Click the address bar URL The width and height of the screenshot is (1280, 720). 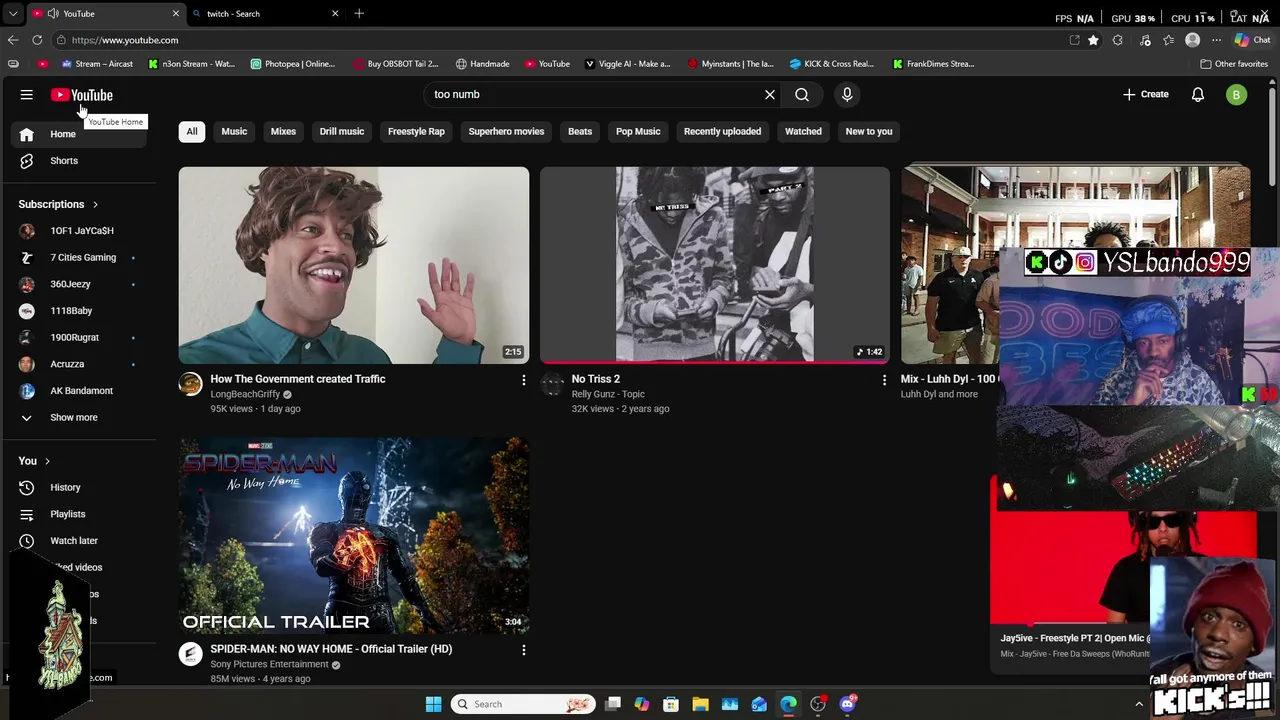tap(125, 40)
